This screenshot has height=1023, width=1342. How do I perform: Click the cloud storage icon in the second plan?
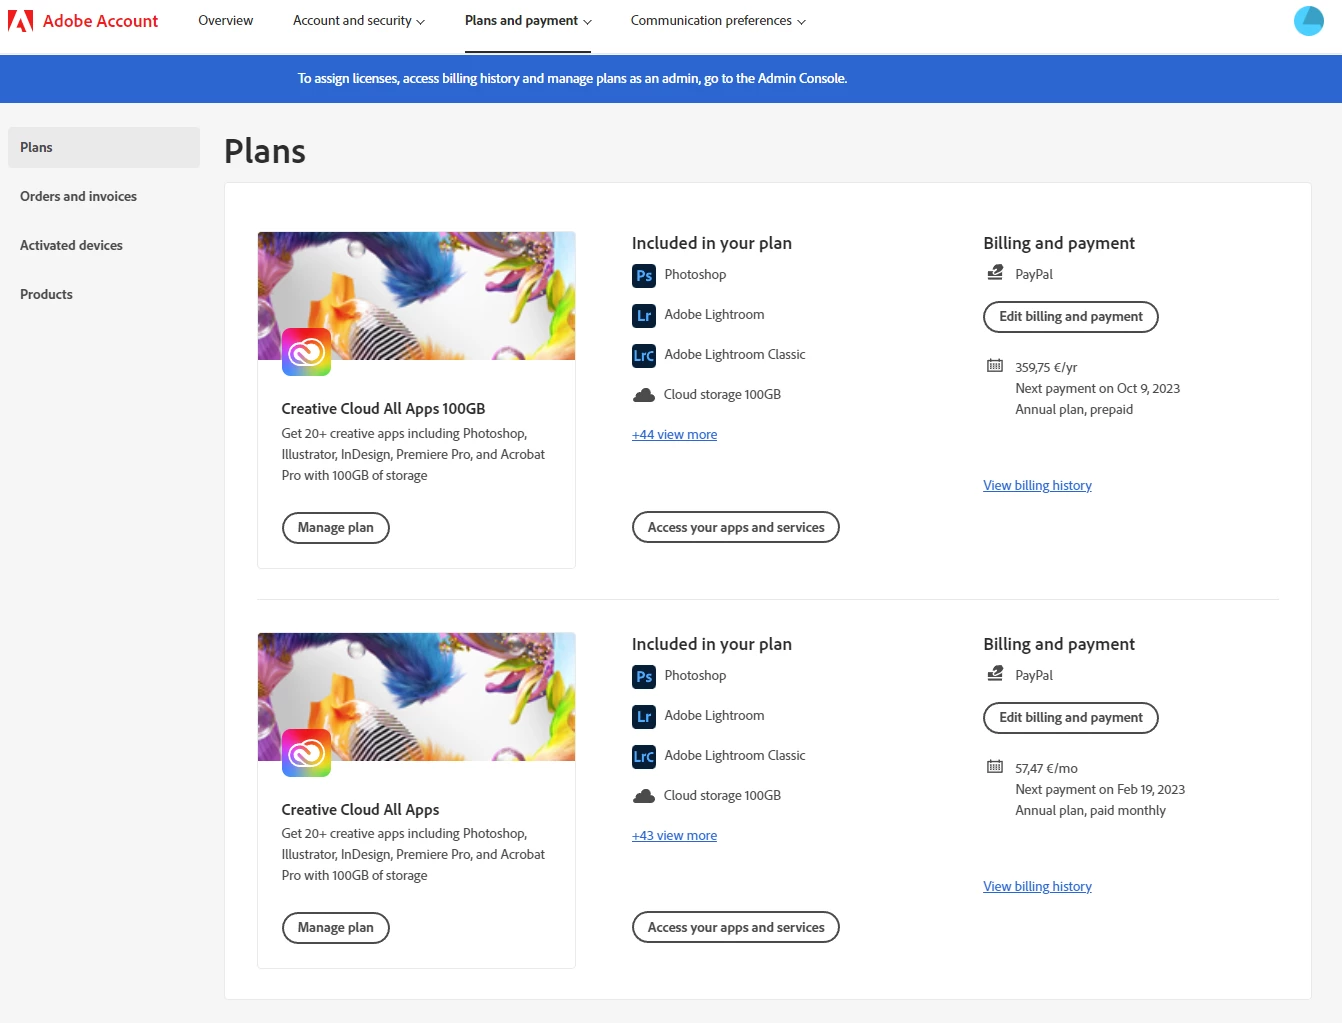(644, 796)
